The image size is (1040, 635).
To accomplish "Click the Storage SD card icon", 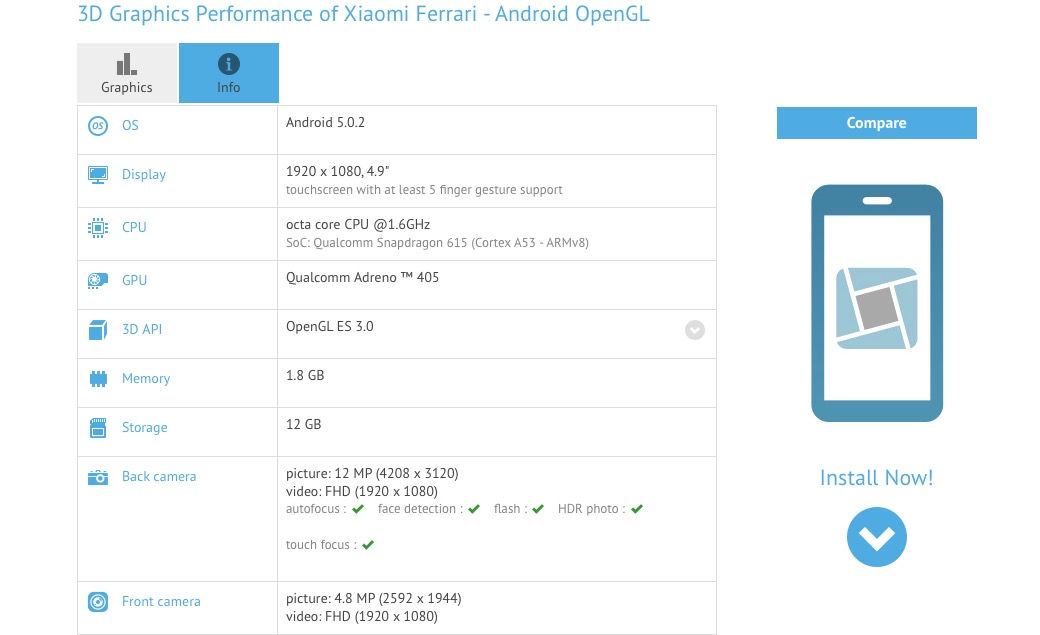I will tap(98, 428).
